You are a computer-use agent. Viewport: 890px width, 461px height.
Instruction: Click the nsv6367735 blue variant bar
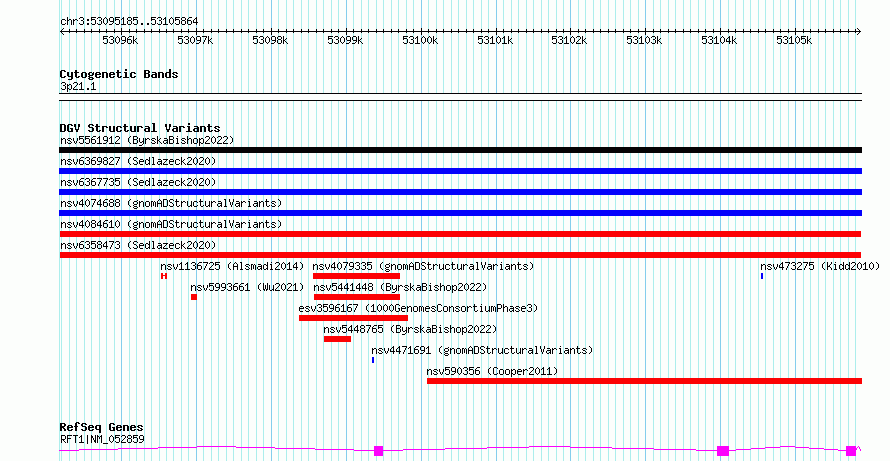[460, 192]
